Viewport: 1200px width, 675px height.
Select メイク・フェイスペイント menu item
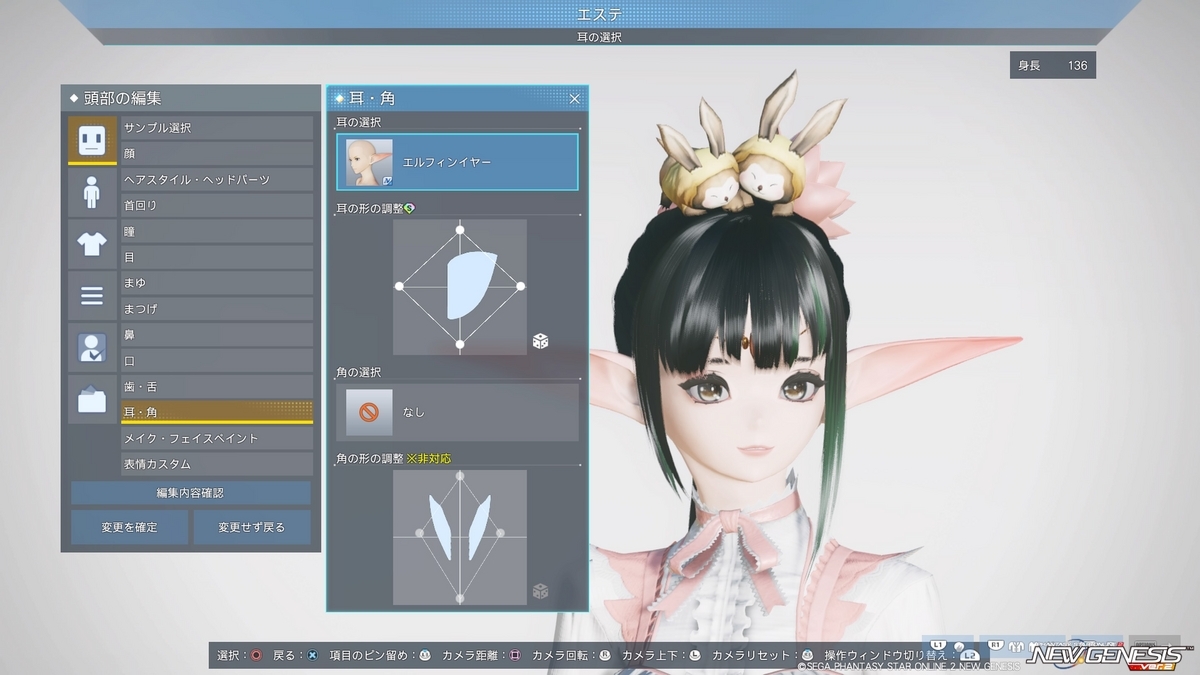[217, 438]
